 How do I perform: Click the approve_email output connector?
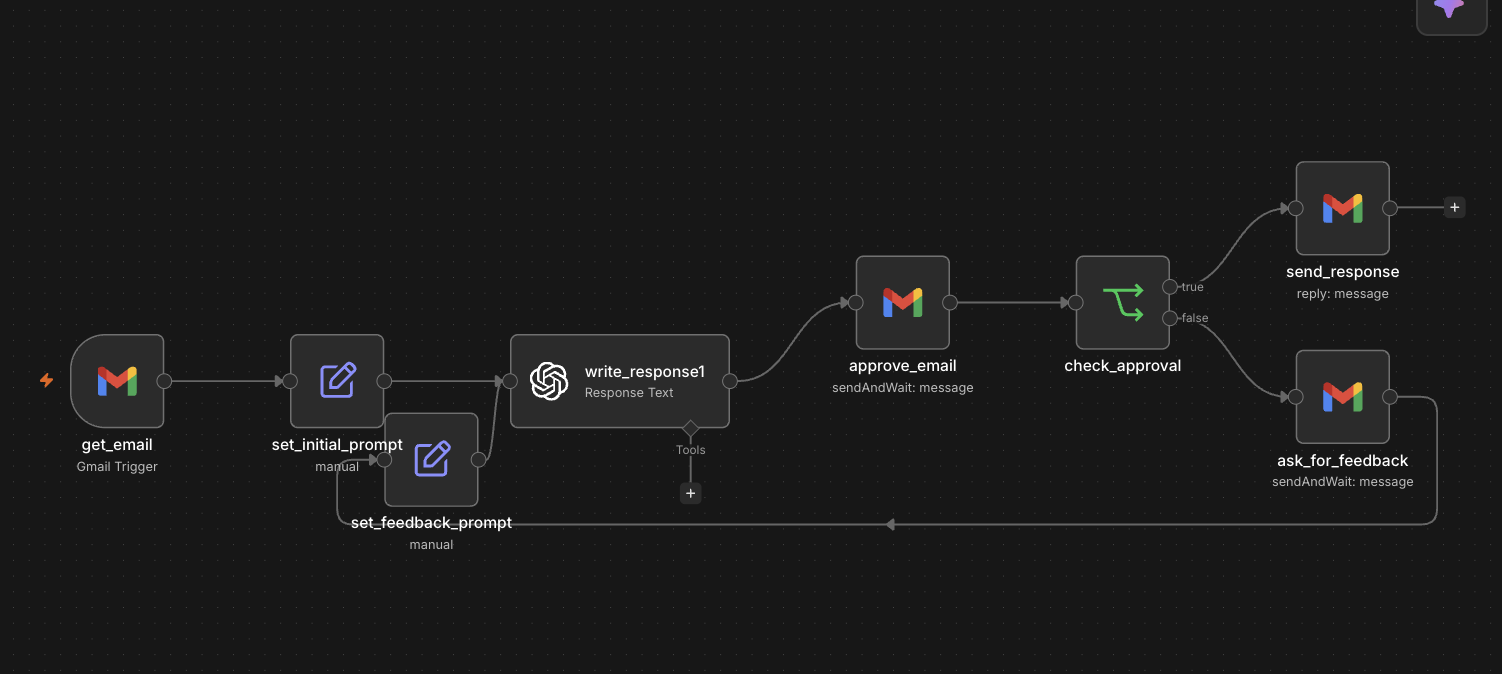[950, 302]
